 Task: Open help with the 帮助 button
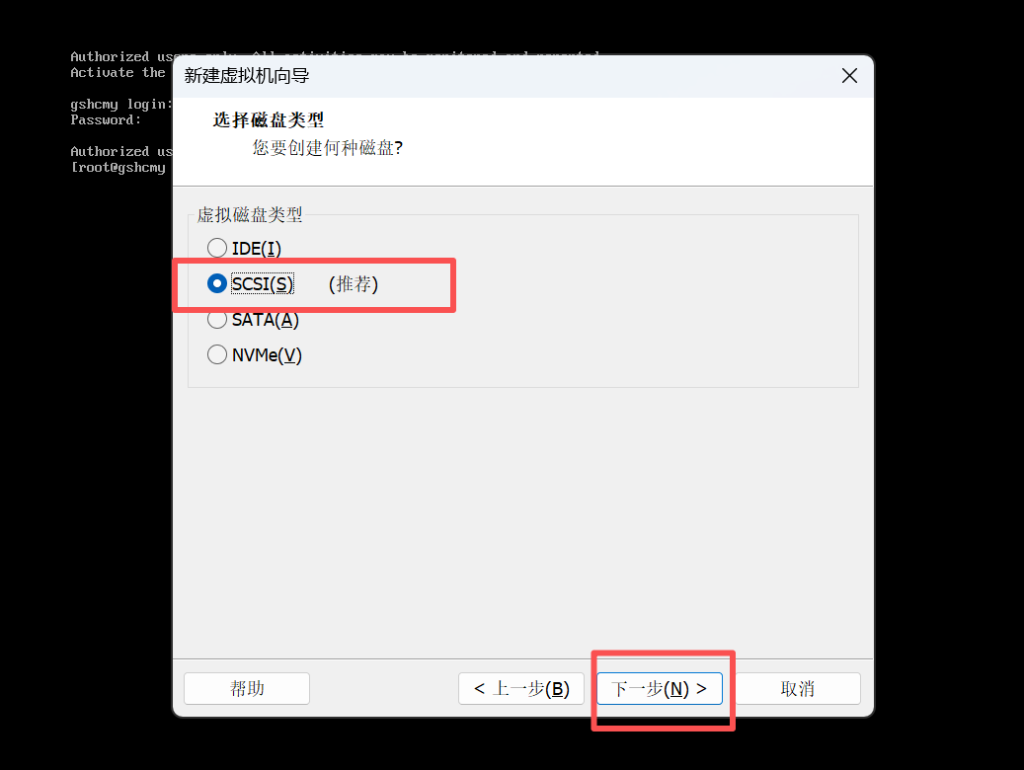tap(247, 688)
